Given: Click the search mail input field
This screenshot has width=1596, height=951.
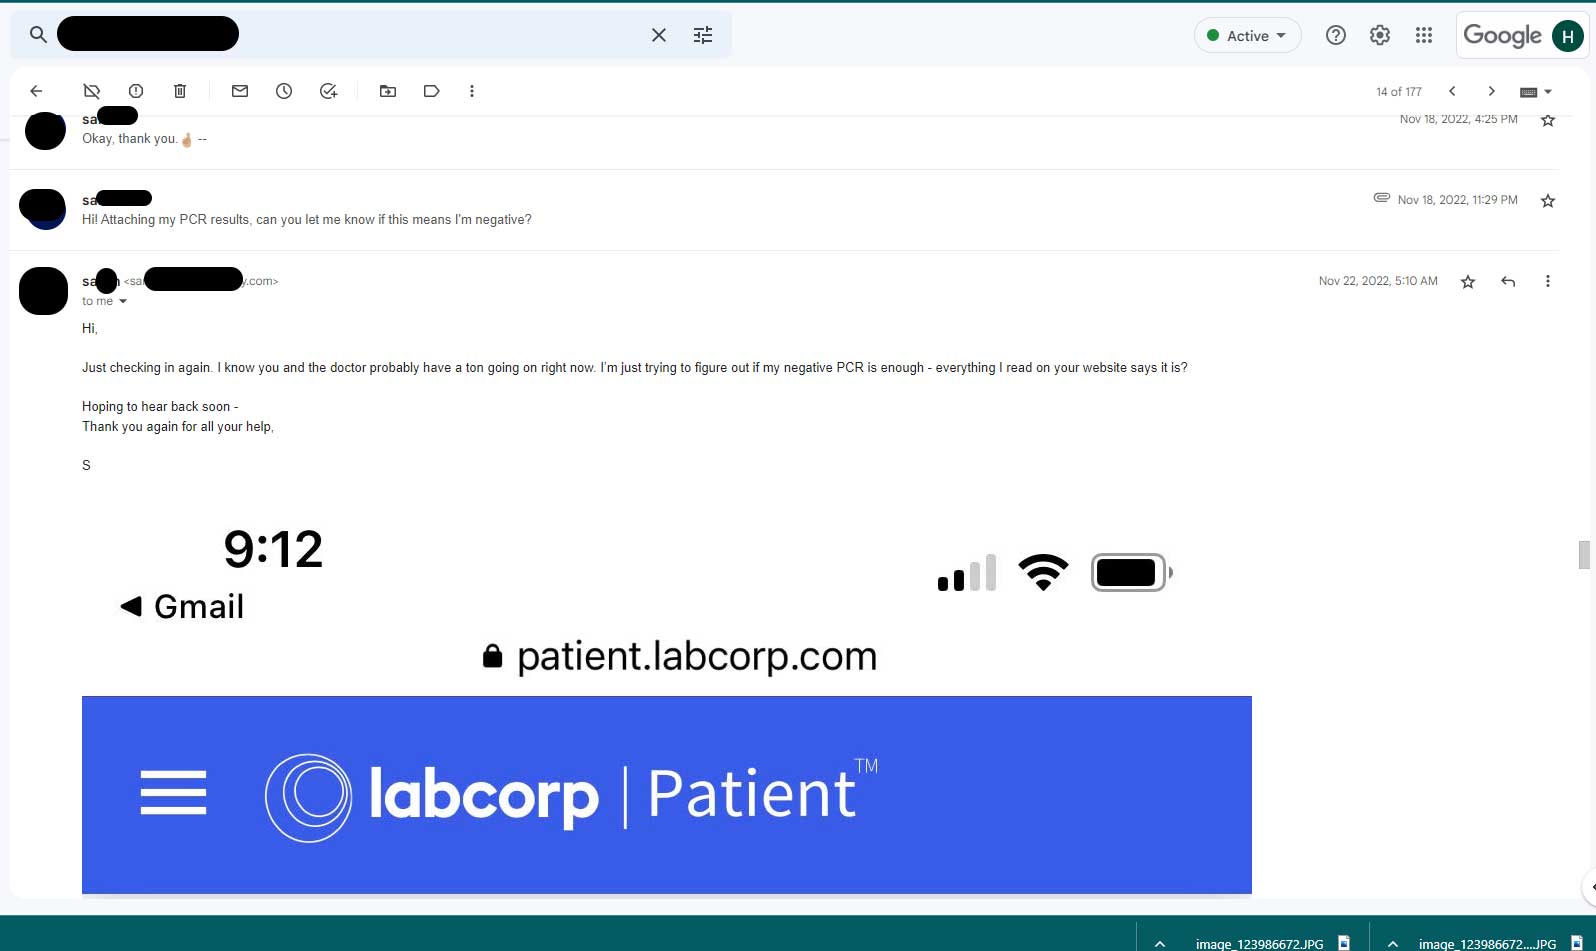Looking at the screenshot, I should 350,35.
